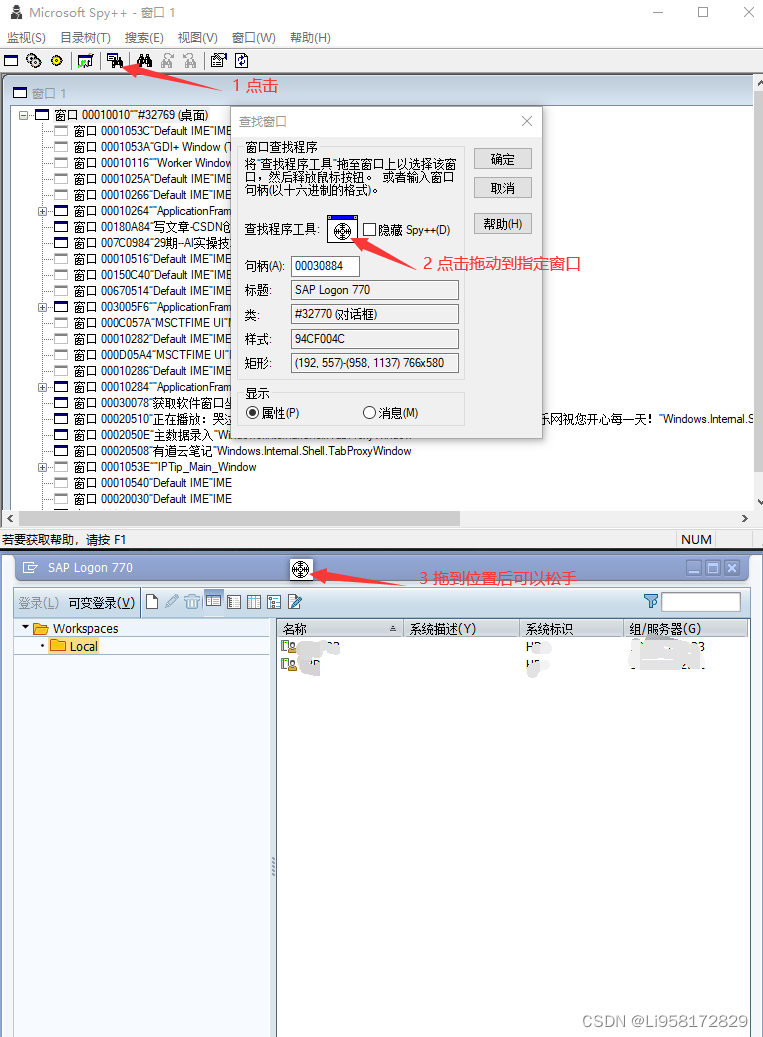
Task: Open the Threads view toolbar icon
Action: click(57, 61)
